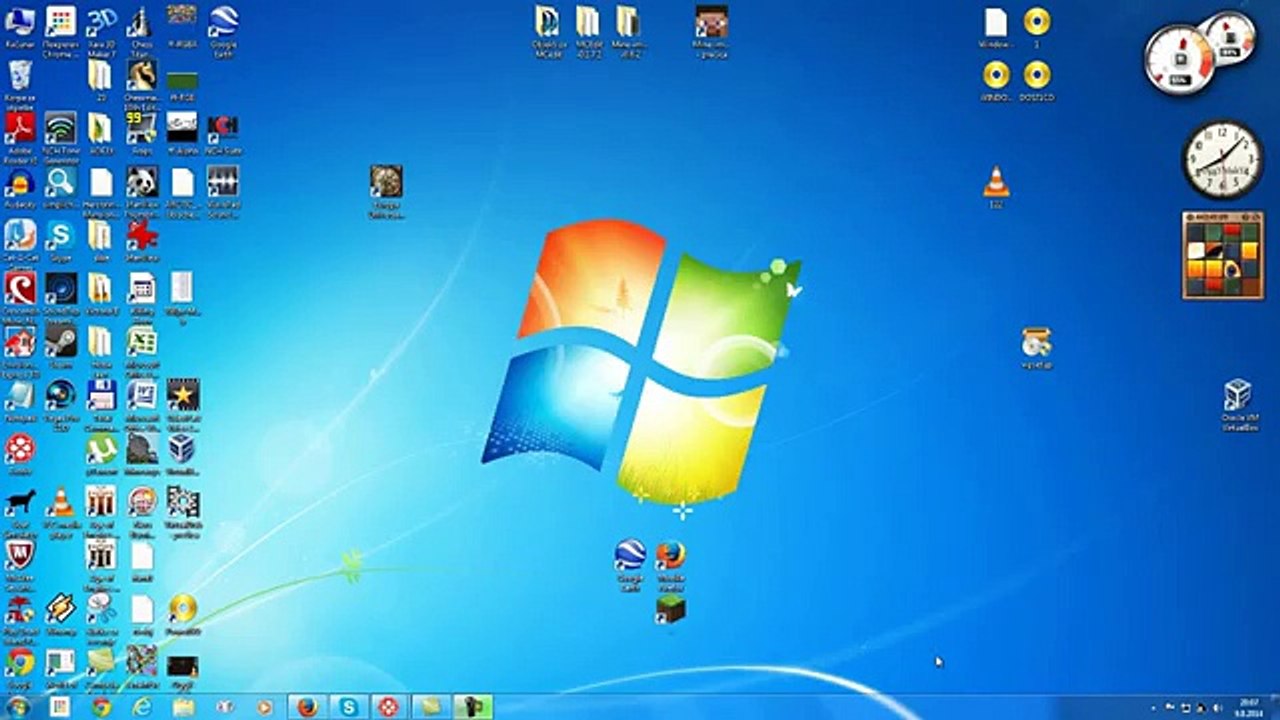This screenshot has width=1280, height=720.
Task: Click the picture puzzle gadget
Action: pyautogui.click(x=1222, y=255)
